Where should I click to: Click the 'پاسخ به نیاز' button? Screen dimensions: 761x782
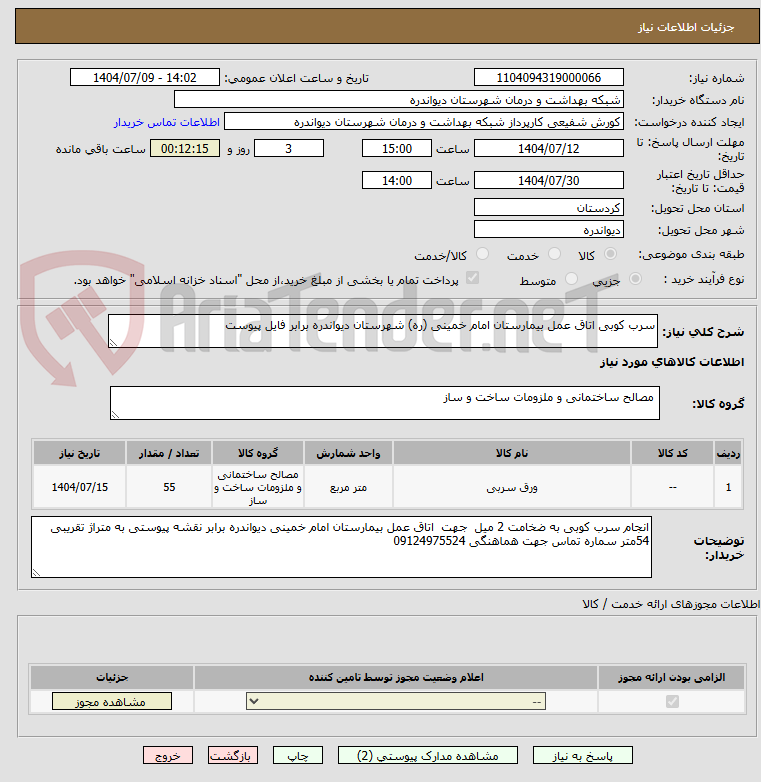click(582, 756)
